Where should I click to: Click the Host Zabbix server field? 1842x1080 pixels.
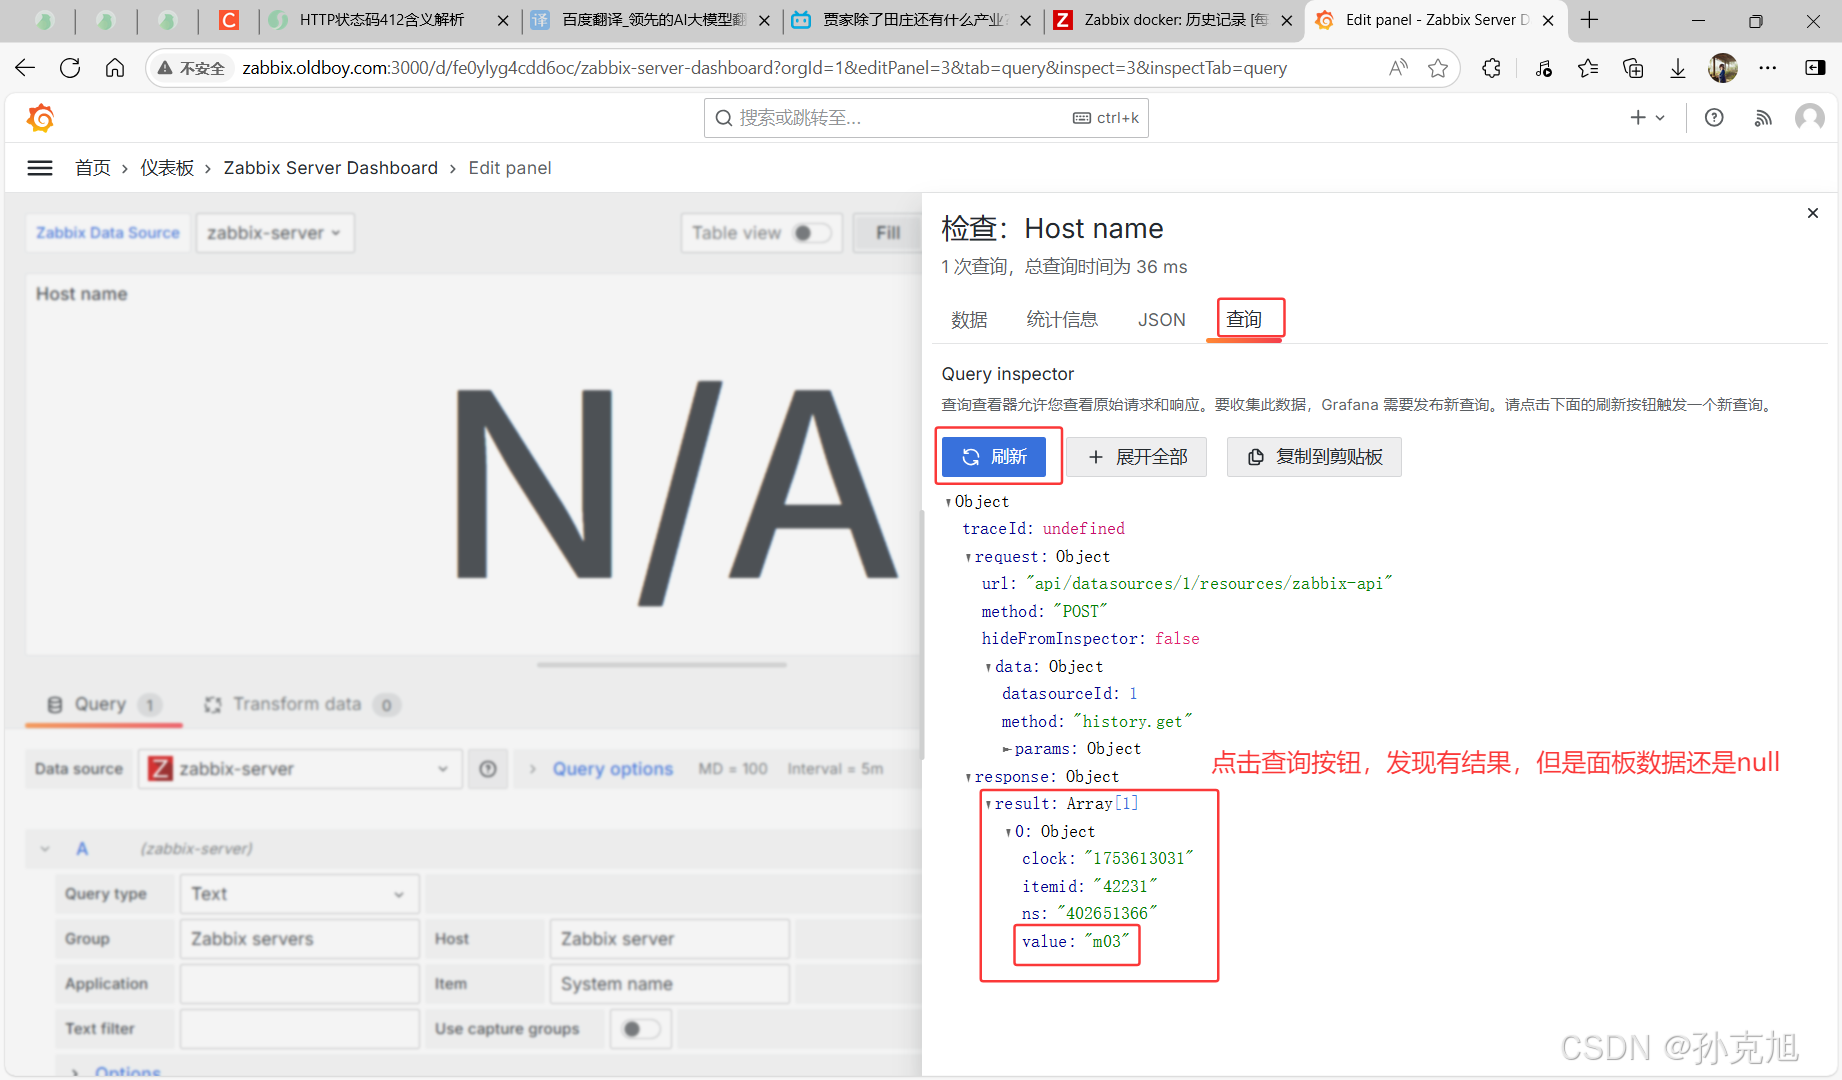[x=669, y=939]
